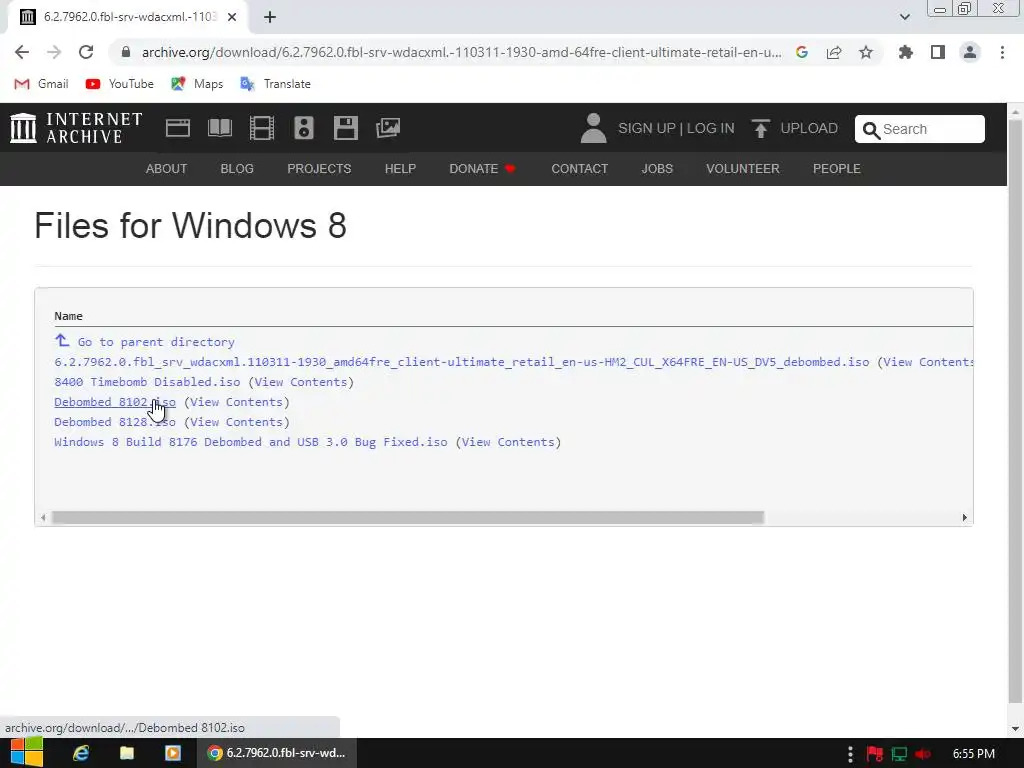Open the Gmail bookmark
Image resolution: width=1024 pixels, height=768 pixels.
click(x=42, y=84)
